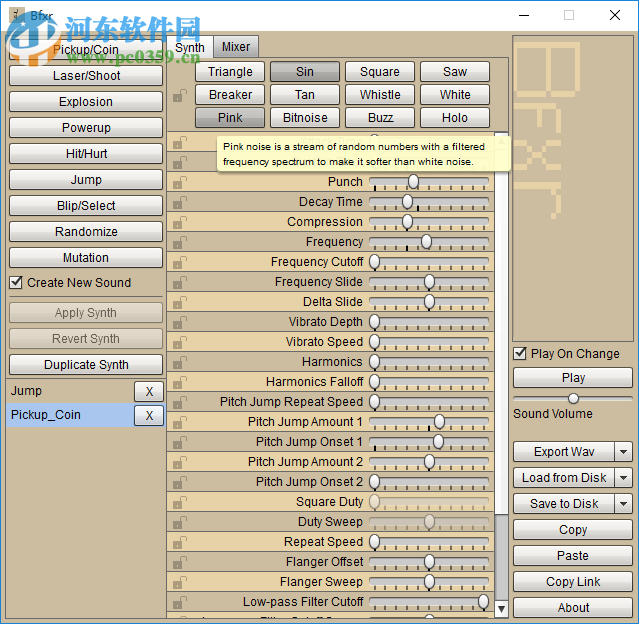Image resolution: width=639 pixels, height=624 pixels.
Task: Select the Triangle waveform
Action: pos(230,72)
